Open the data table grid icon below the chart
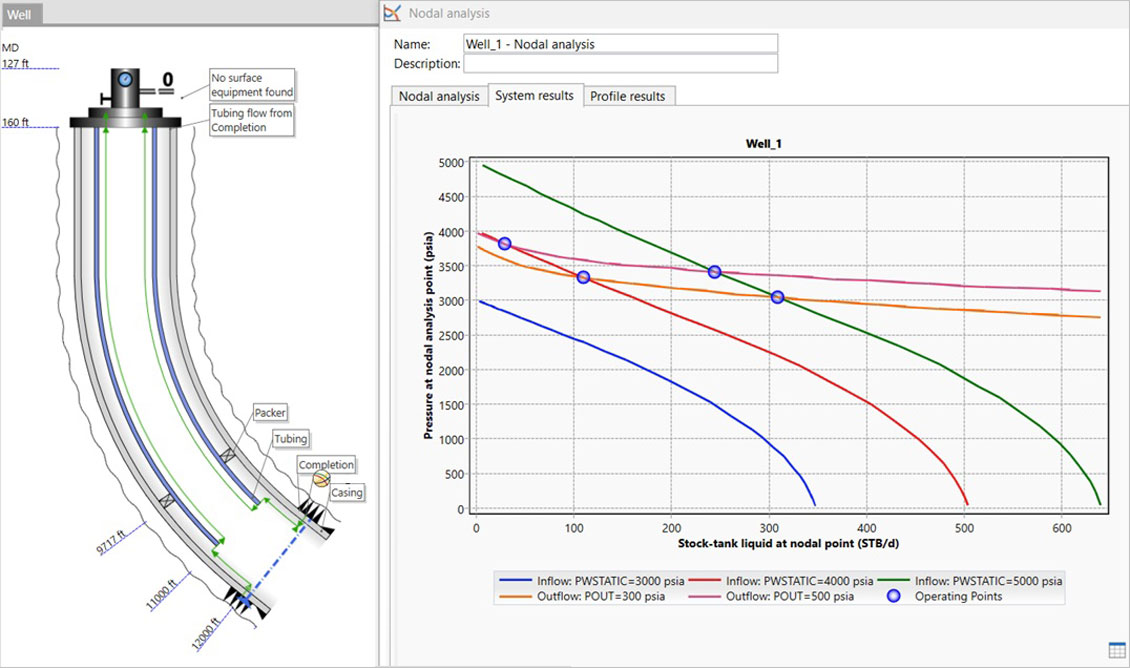 coord(1117,650)
